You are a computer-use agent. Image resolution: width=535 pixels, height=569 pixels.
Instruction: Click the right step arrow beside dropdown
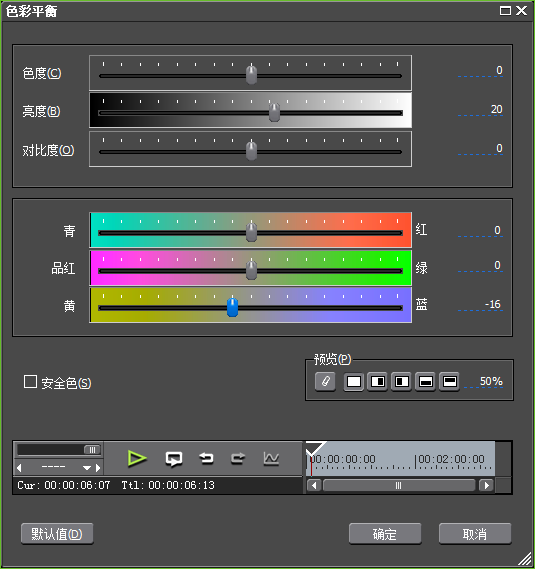click(98, 468)
